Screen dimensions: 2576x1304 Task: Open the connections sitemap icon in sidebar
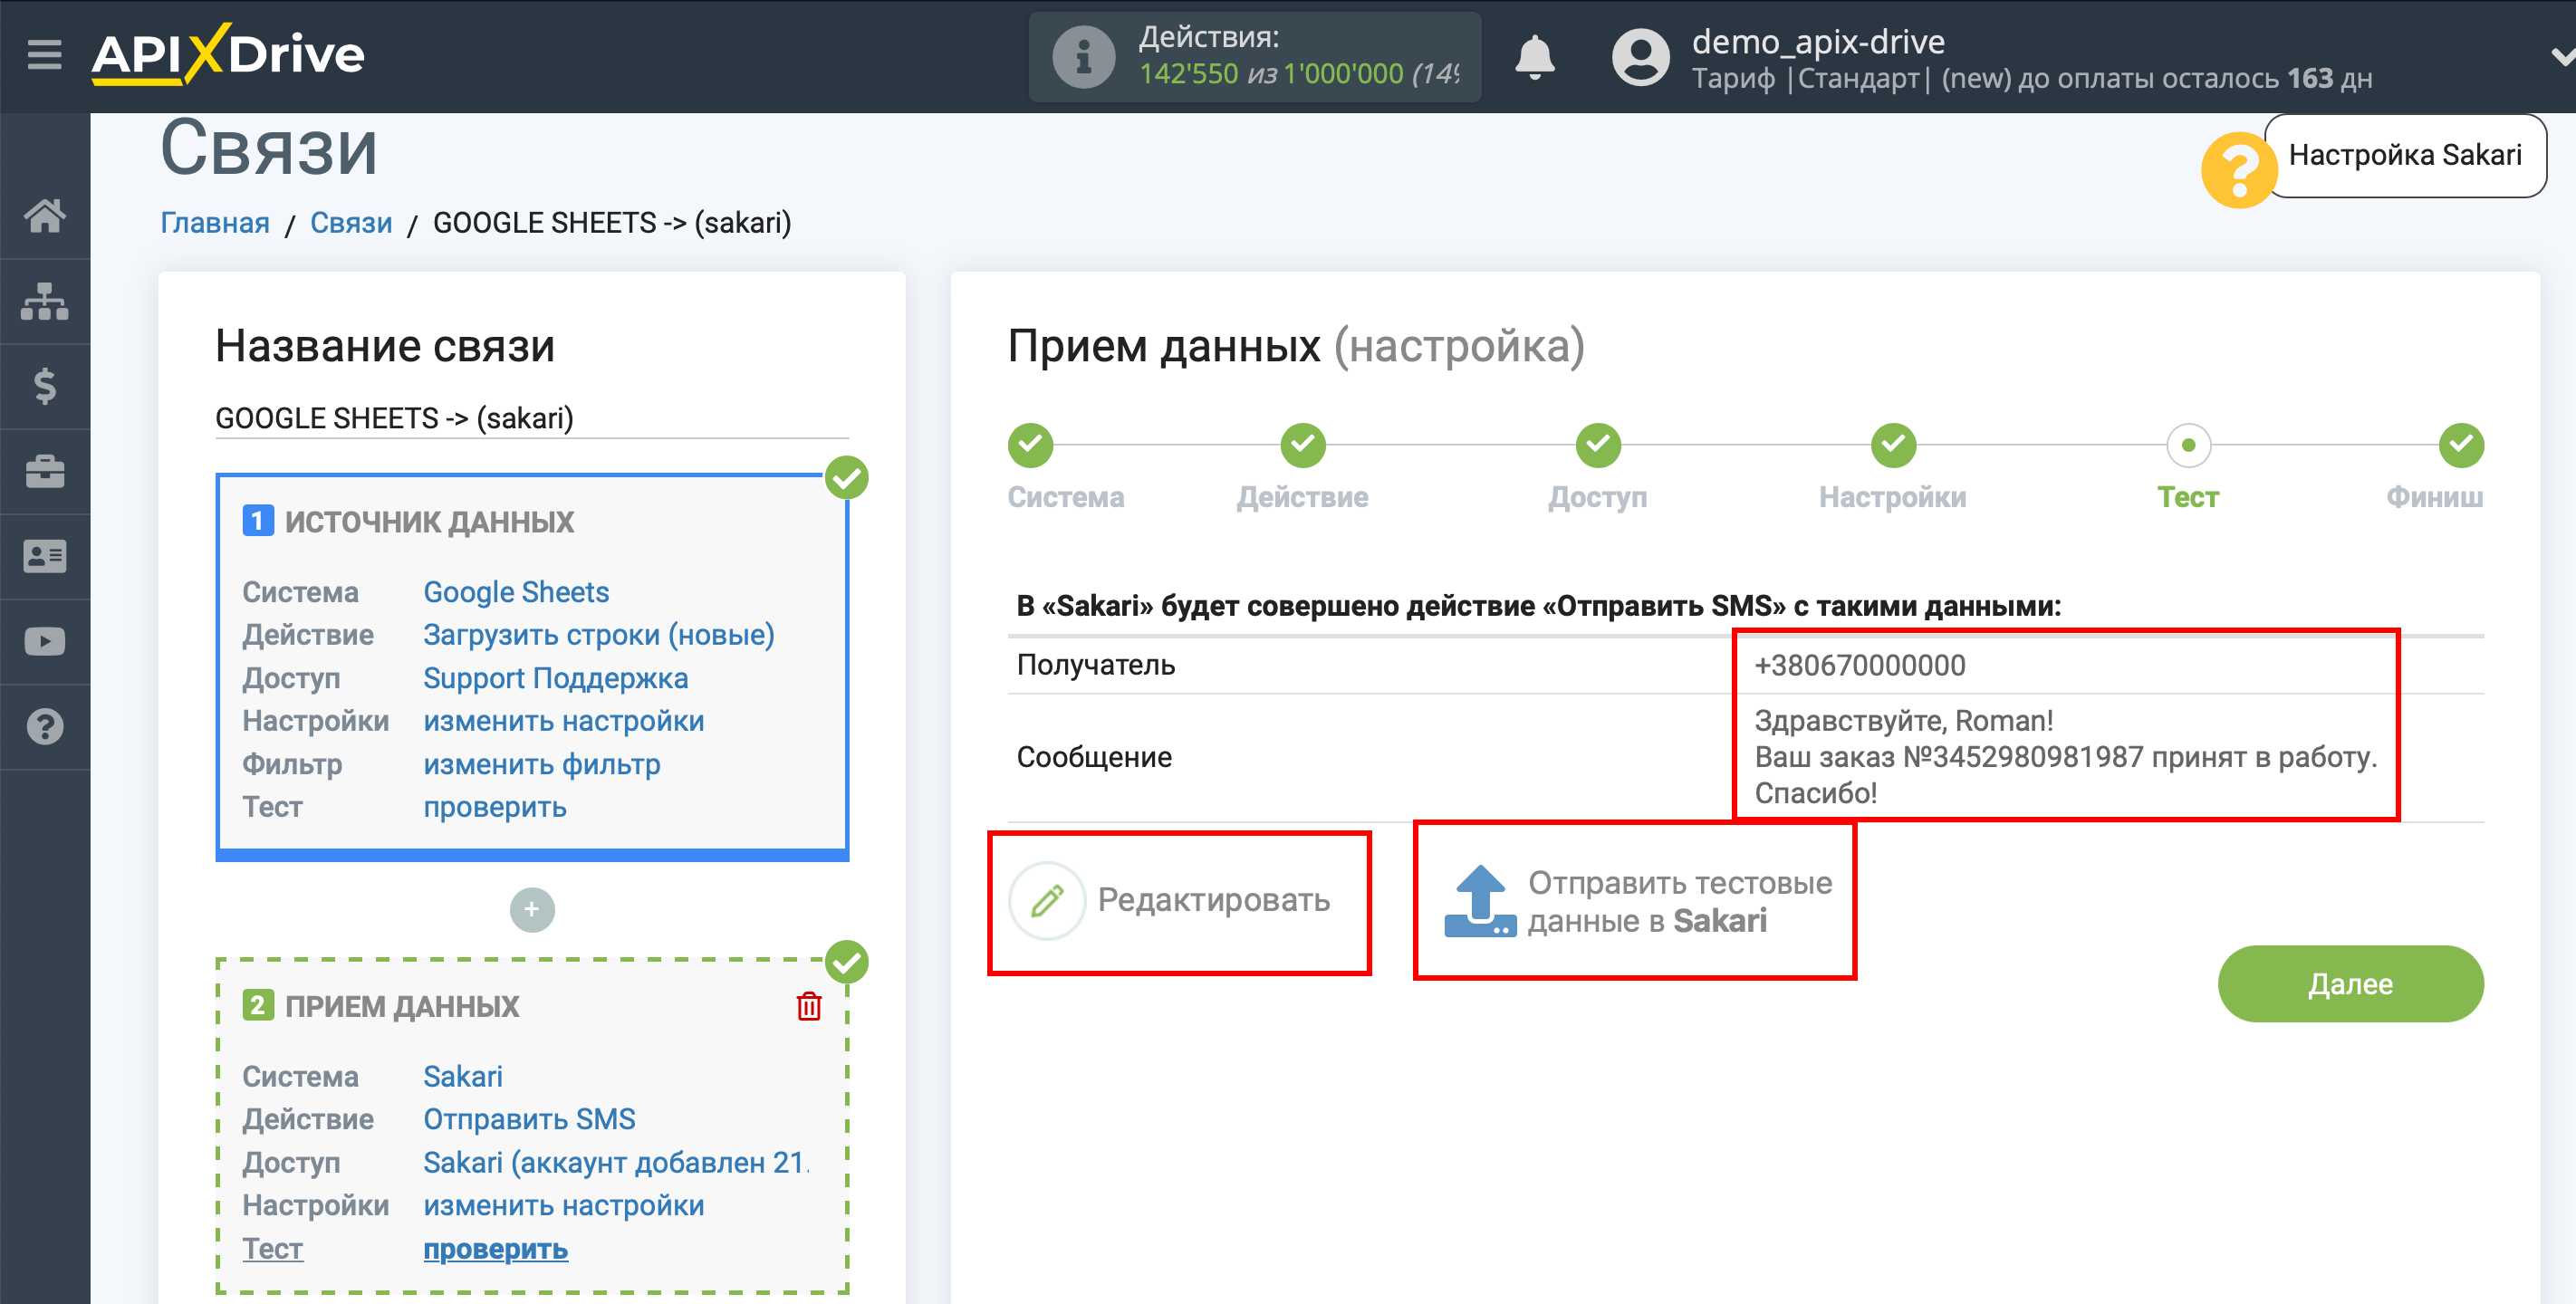point(45,301)
